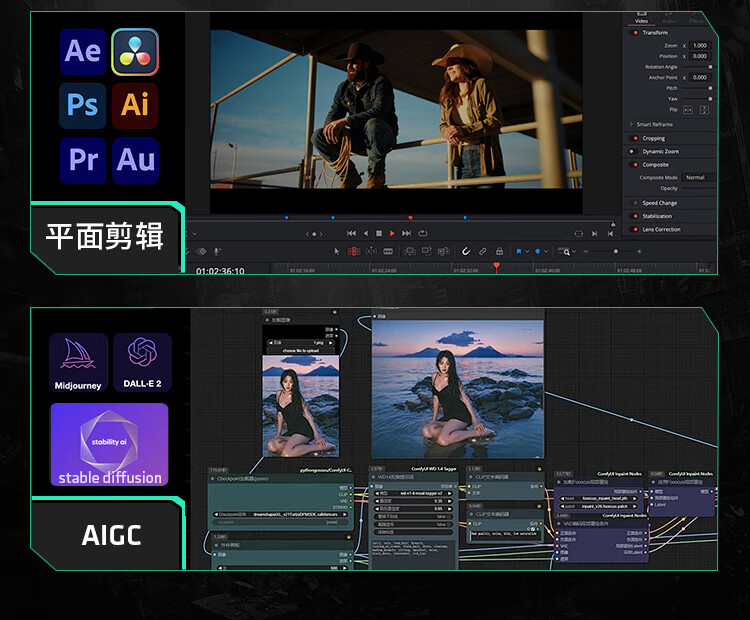Open the DaVinci Resolve icon
The image size is (750, 620).
[x=135, y=52]
